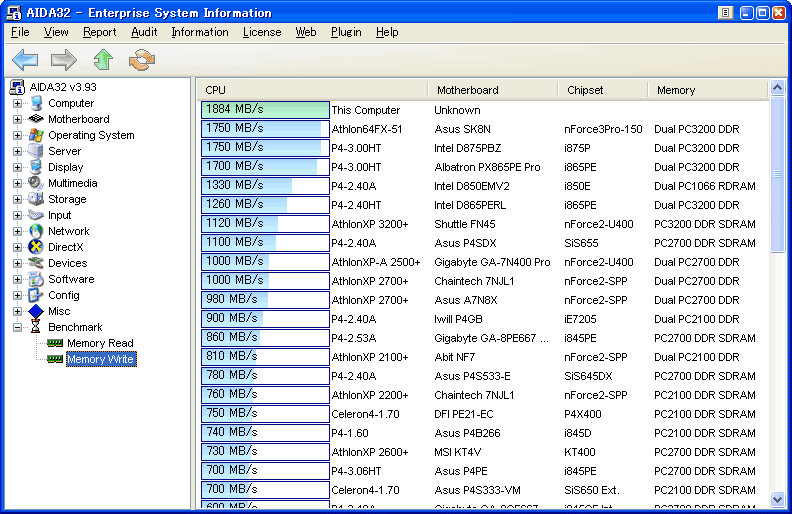This screenshot has width=792, height=514.
Task: Click the 700 MB/s bar for P4-3.06HT
Action: pyautogui.click(x=265, y=470)
